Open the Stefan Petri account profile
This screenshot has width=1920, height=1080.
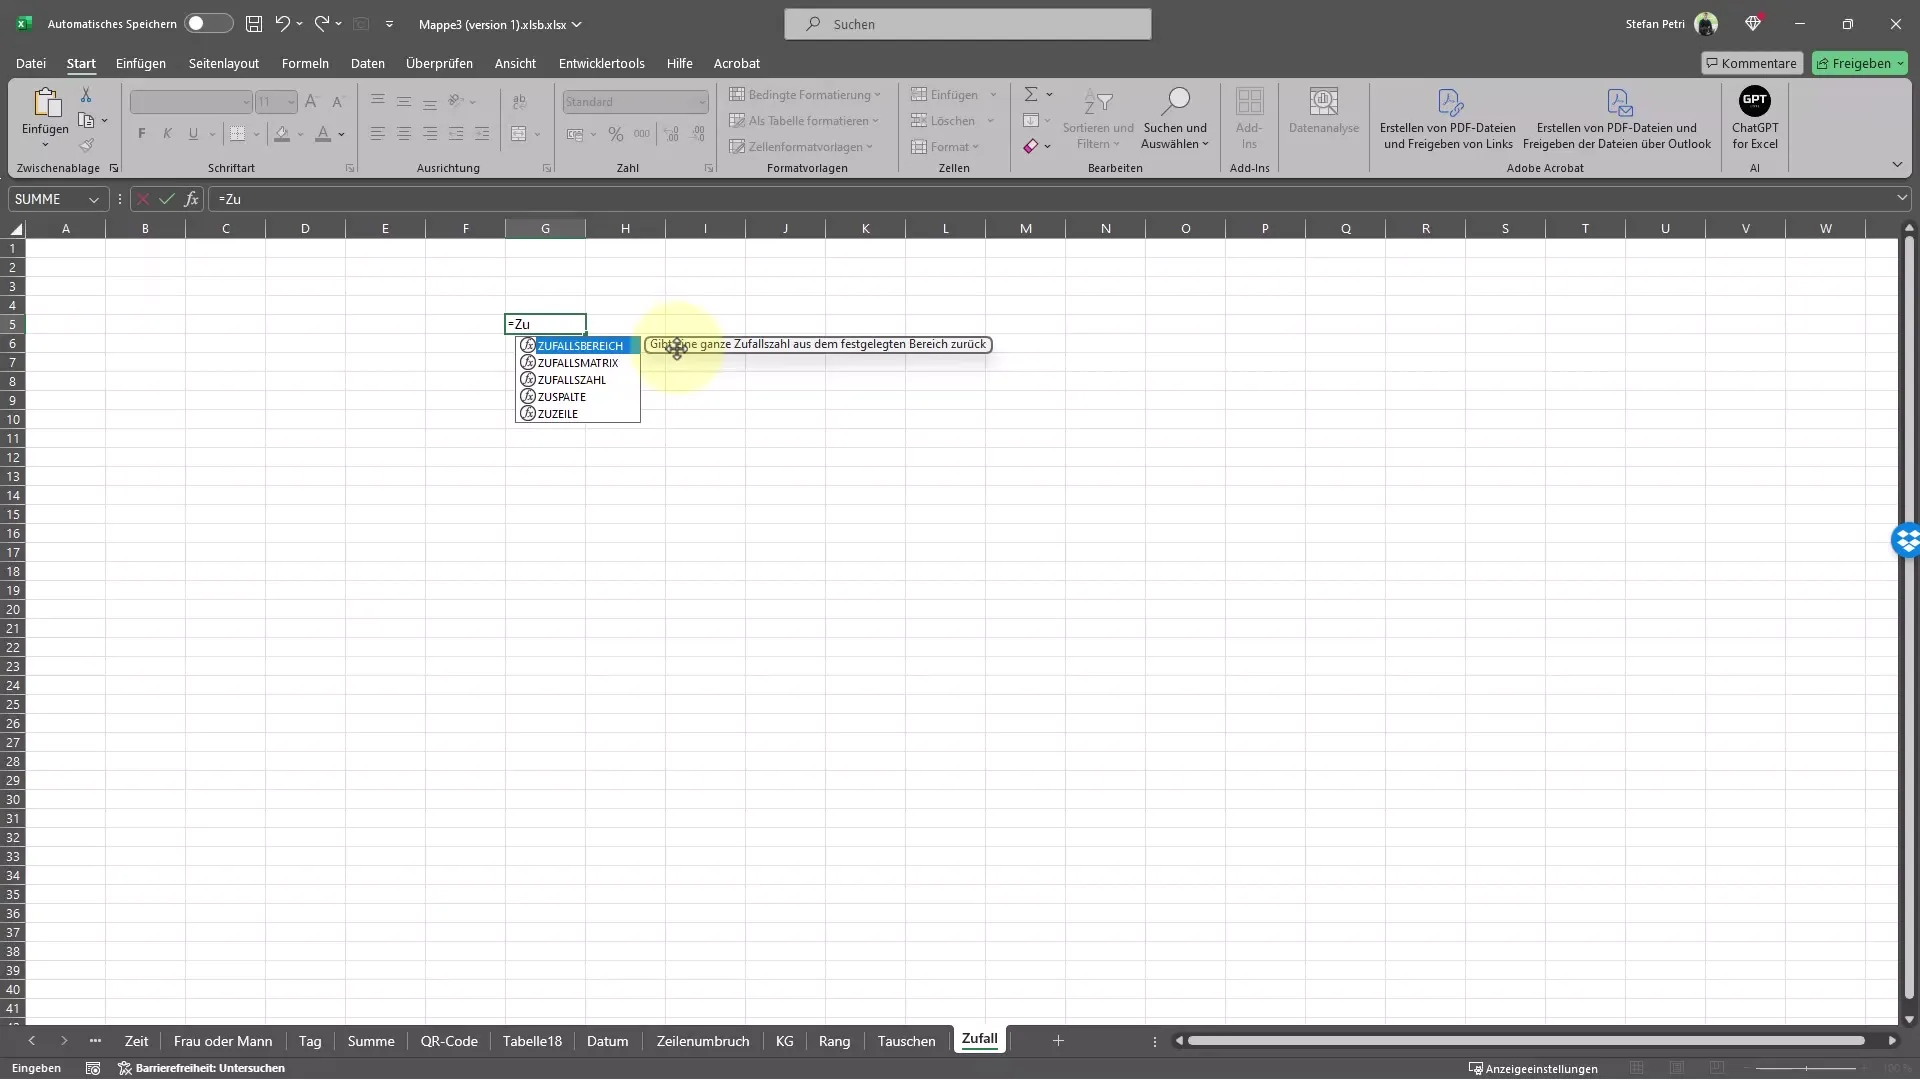tap(1671, 24)
